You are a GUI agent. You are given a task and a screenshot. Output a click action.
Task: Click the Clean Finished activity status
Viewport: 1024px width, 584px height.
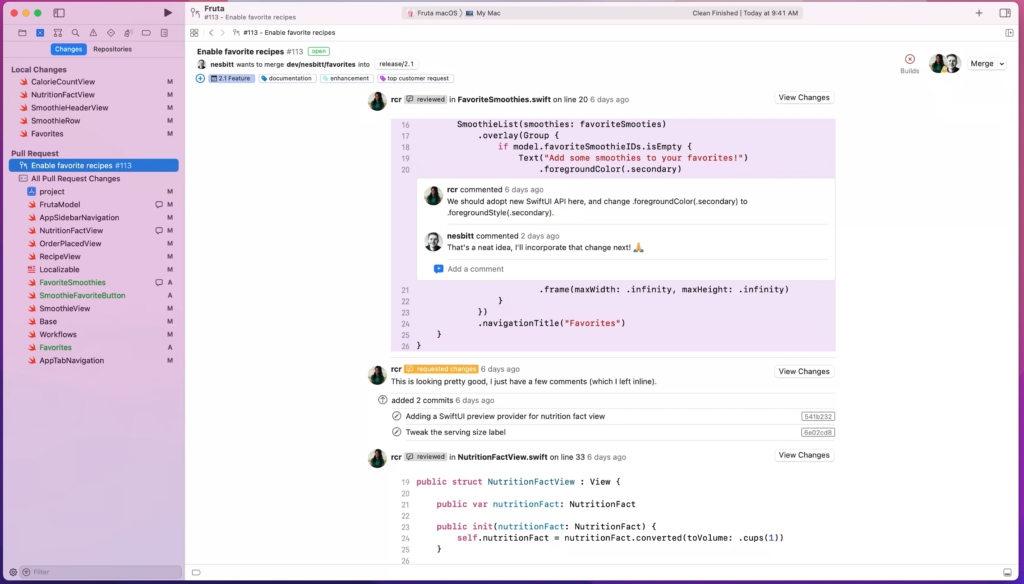tap(744, 13)
